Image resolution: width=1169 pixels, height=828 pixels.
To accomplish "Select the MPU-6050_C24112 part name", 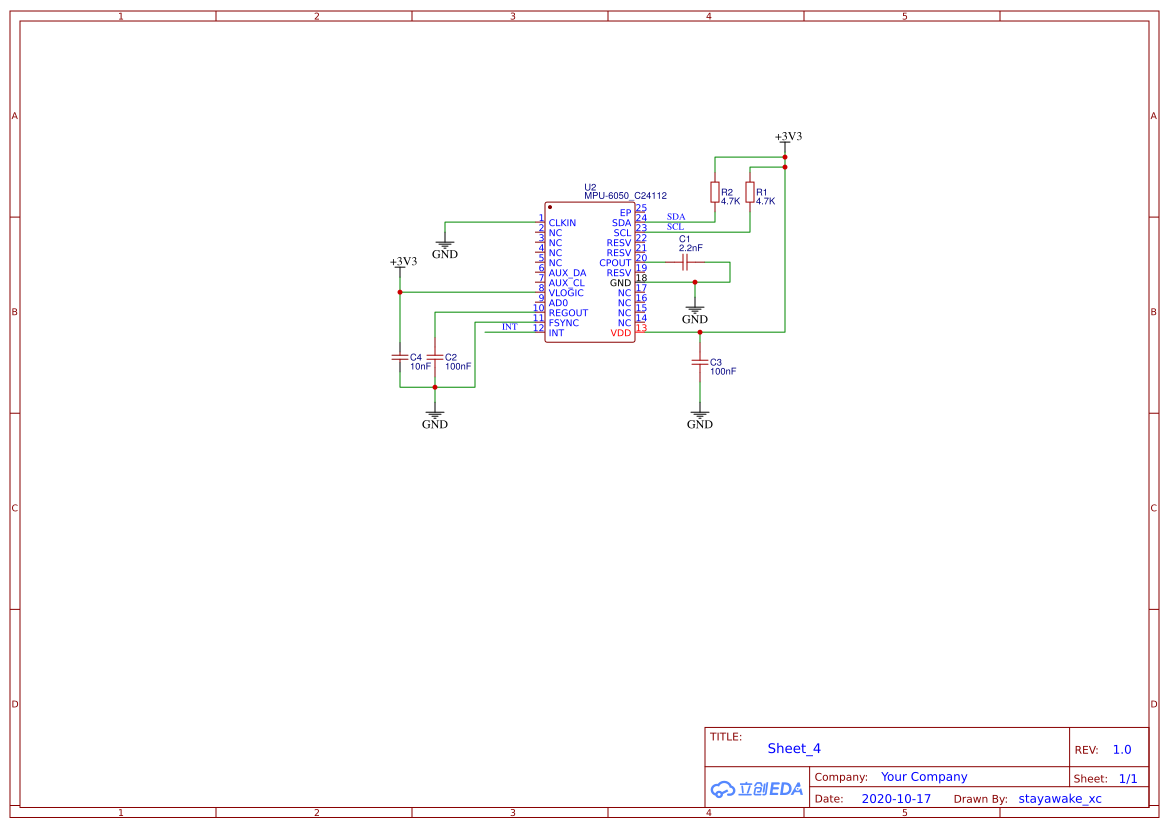I will click(625, 196).
